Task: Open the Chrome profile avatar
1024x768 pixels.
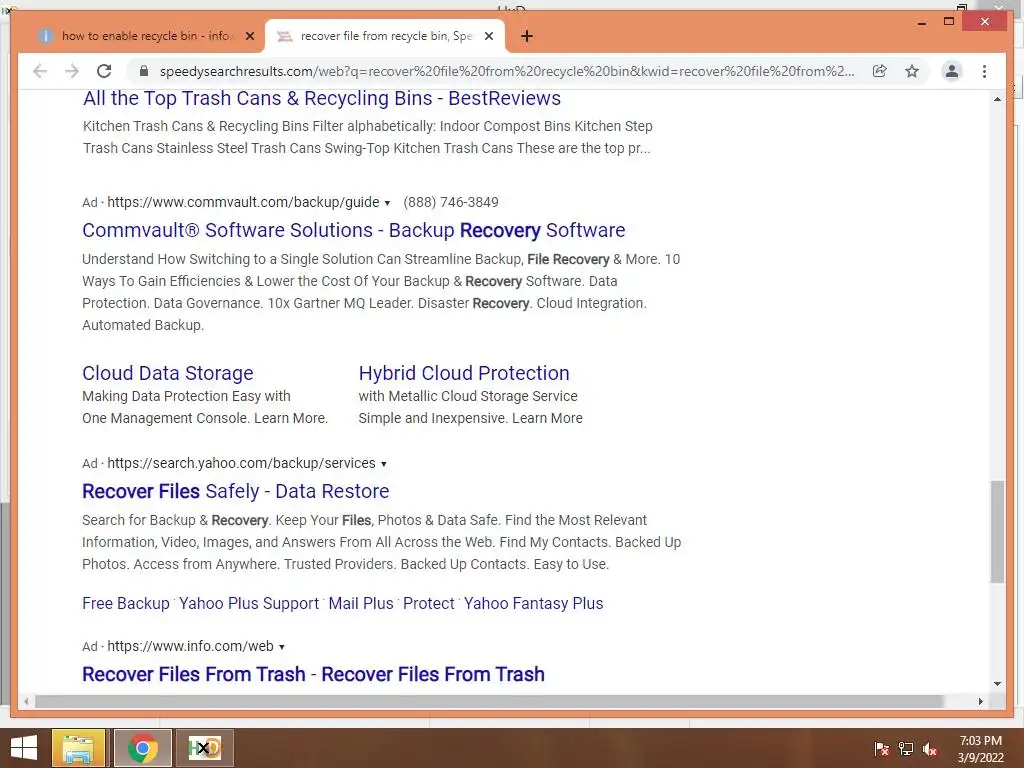Action: pyautogui.click(x=952, y=71)
